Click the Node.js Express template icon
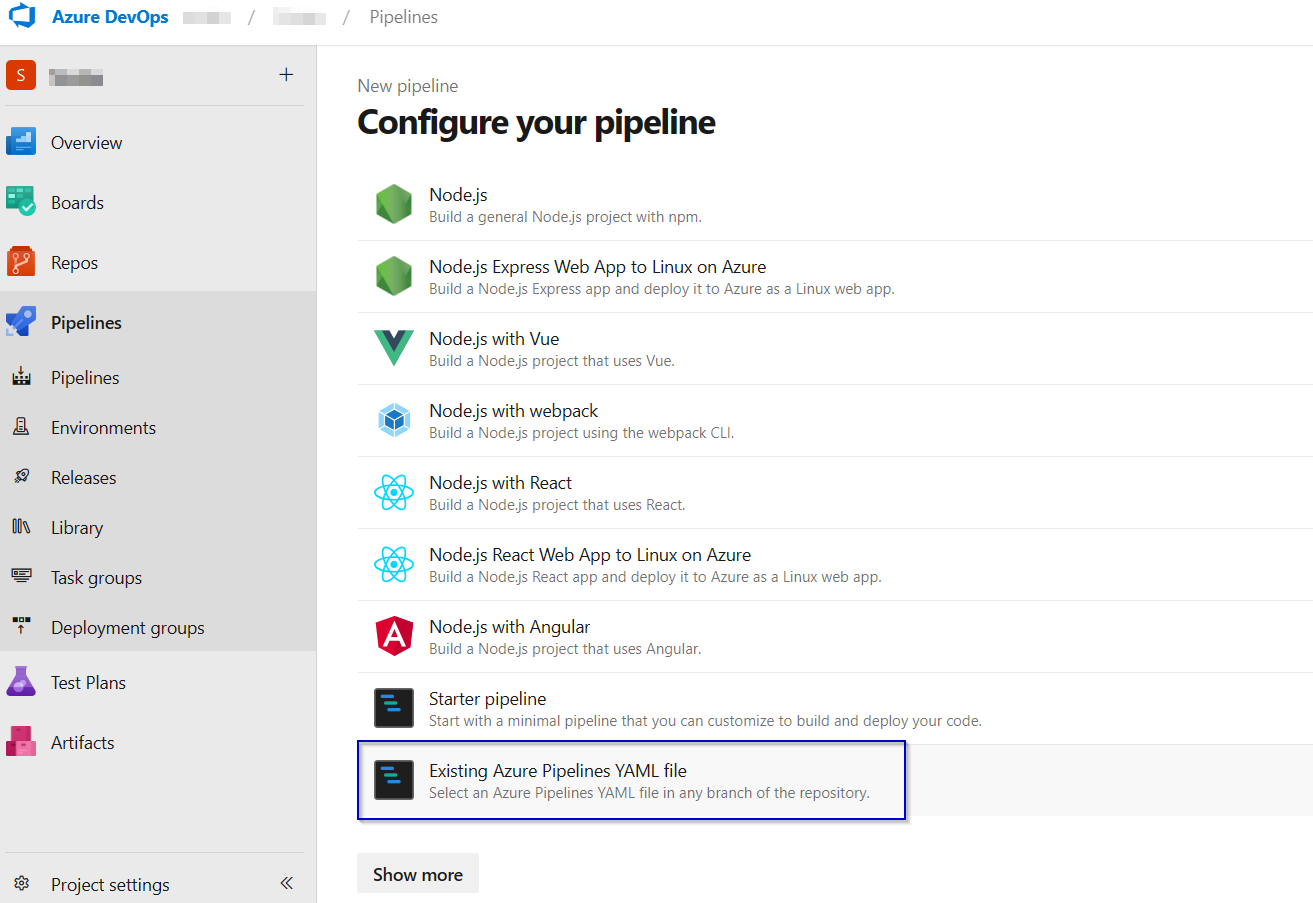 tap(394, 276)
